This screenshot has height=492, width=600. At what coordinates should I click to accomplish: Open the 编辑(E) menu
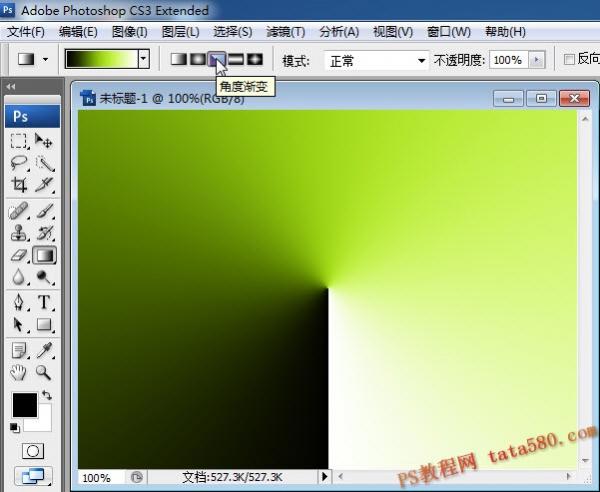tap(78, 32)
